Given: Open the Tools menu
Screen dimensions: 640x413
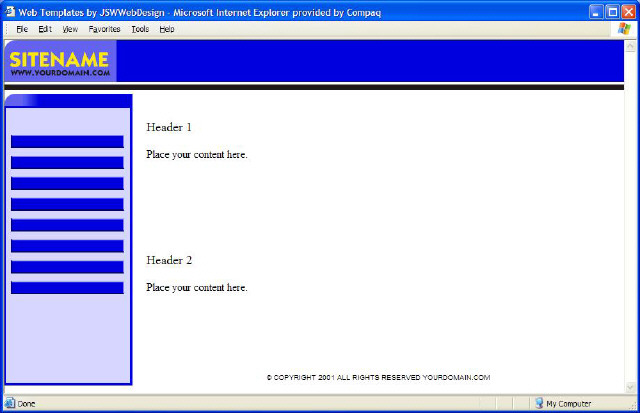Looking at the screenshot, I should 140,29.
